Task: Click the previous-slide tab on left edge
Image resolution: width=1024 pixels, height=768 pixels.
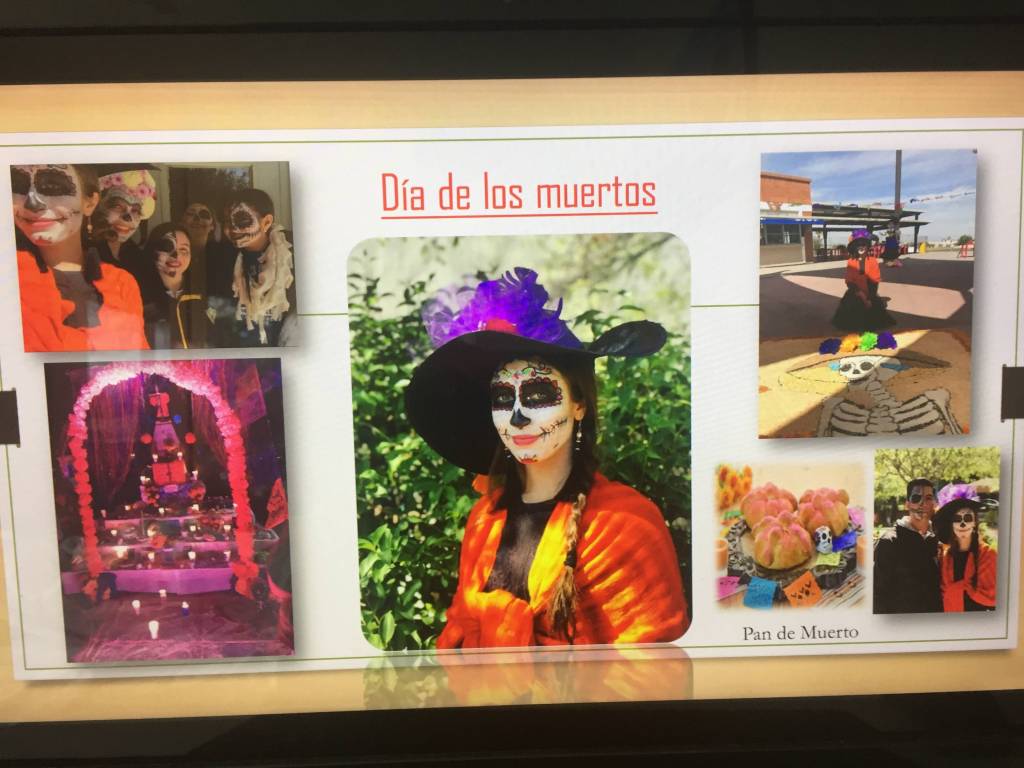Action: 9,416
